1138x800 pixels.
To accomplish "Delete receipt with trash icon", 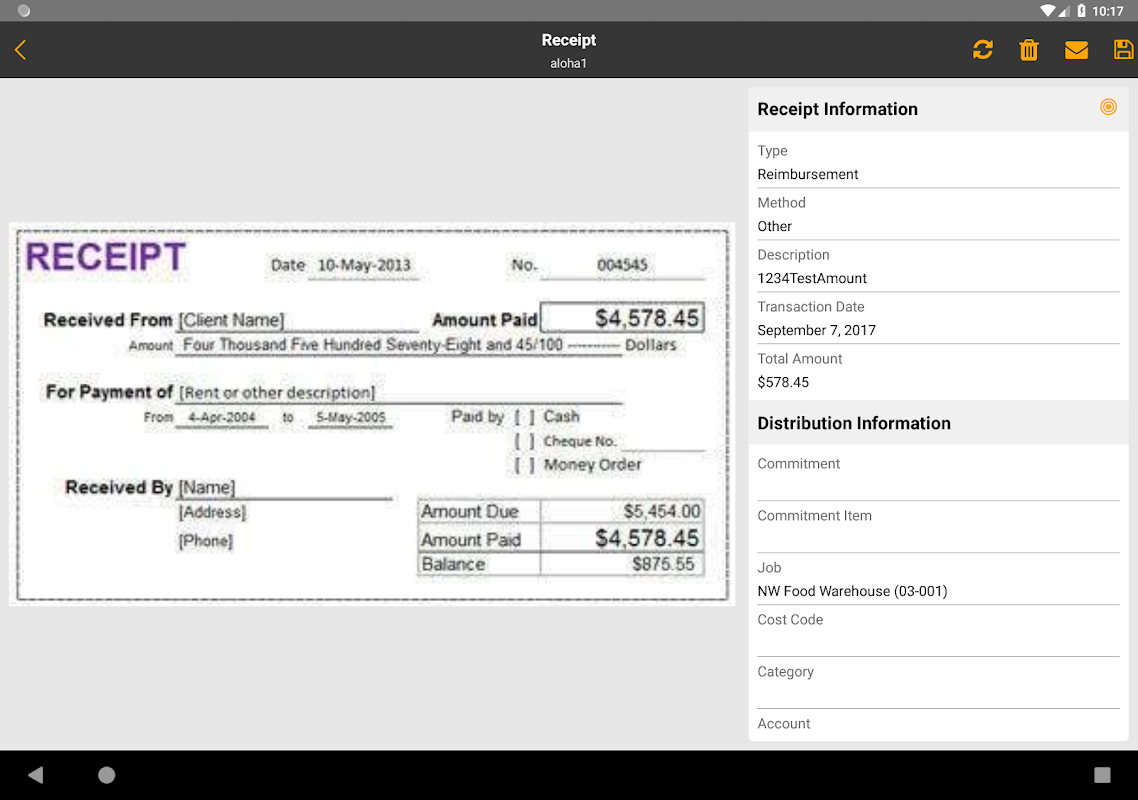I will (1028, 50).
